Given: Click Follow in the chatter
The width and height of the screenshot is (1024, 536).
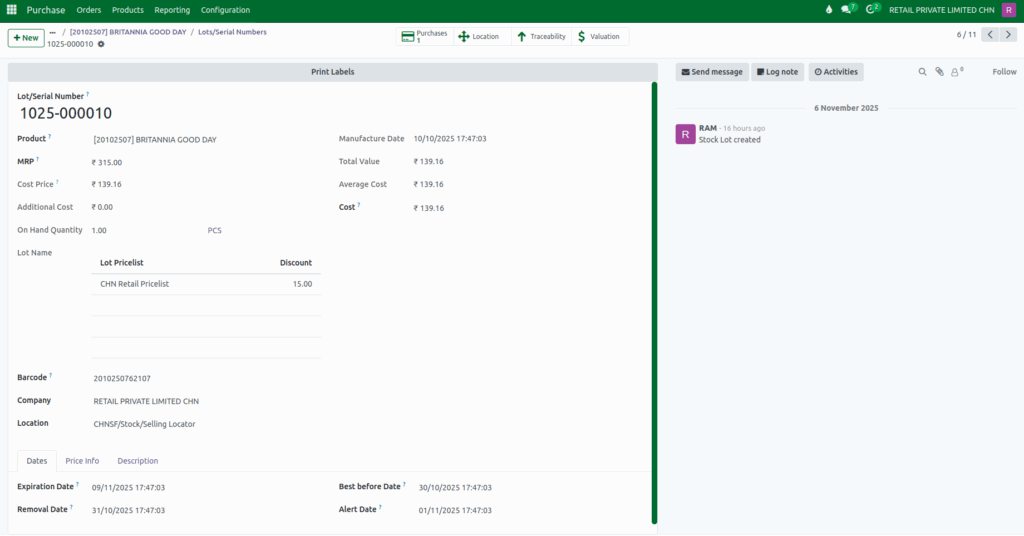Looking at the screenshot, I should 1004,72.
